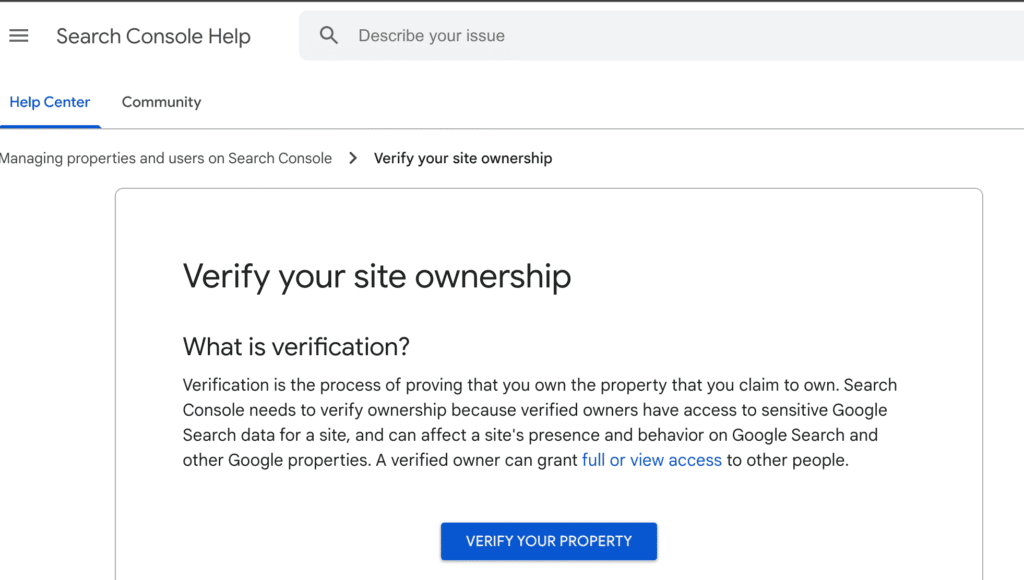Select the 'Verify your site ownership' breadcrumb

tap(463, 158)
